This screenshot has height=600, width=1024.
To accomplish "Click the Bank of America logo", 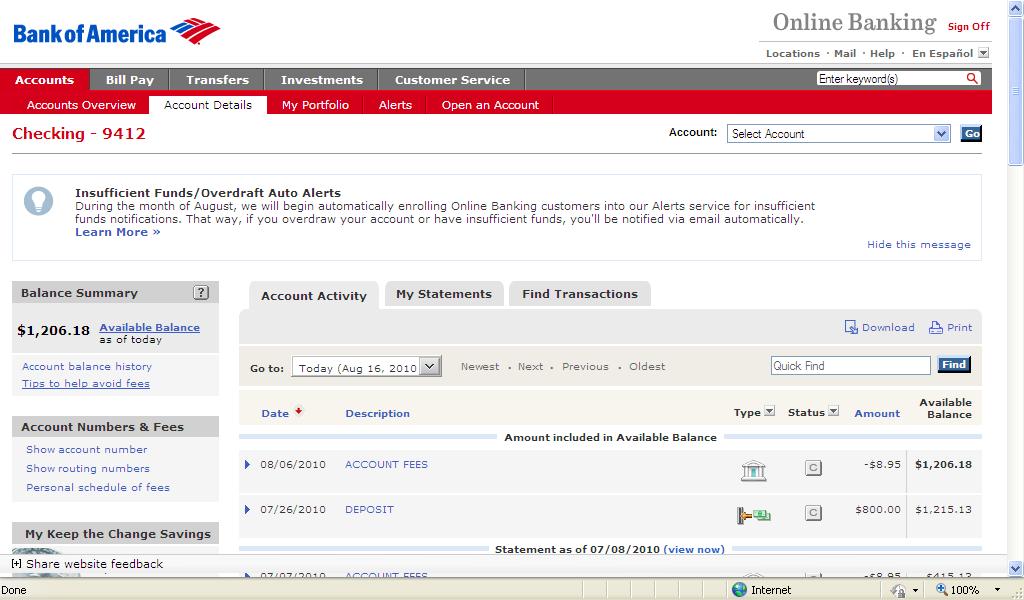I will click(x=116, y=33).
